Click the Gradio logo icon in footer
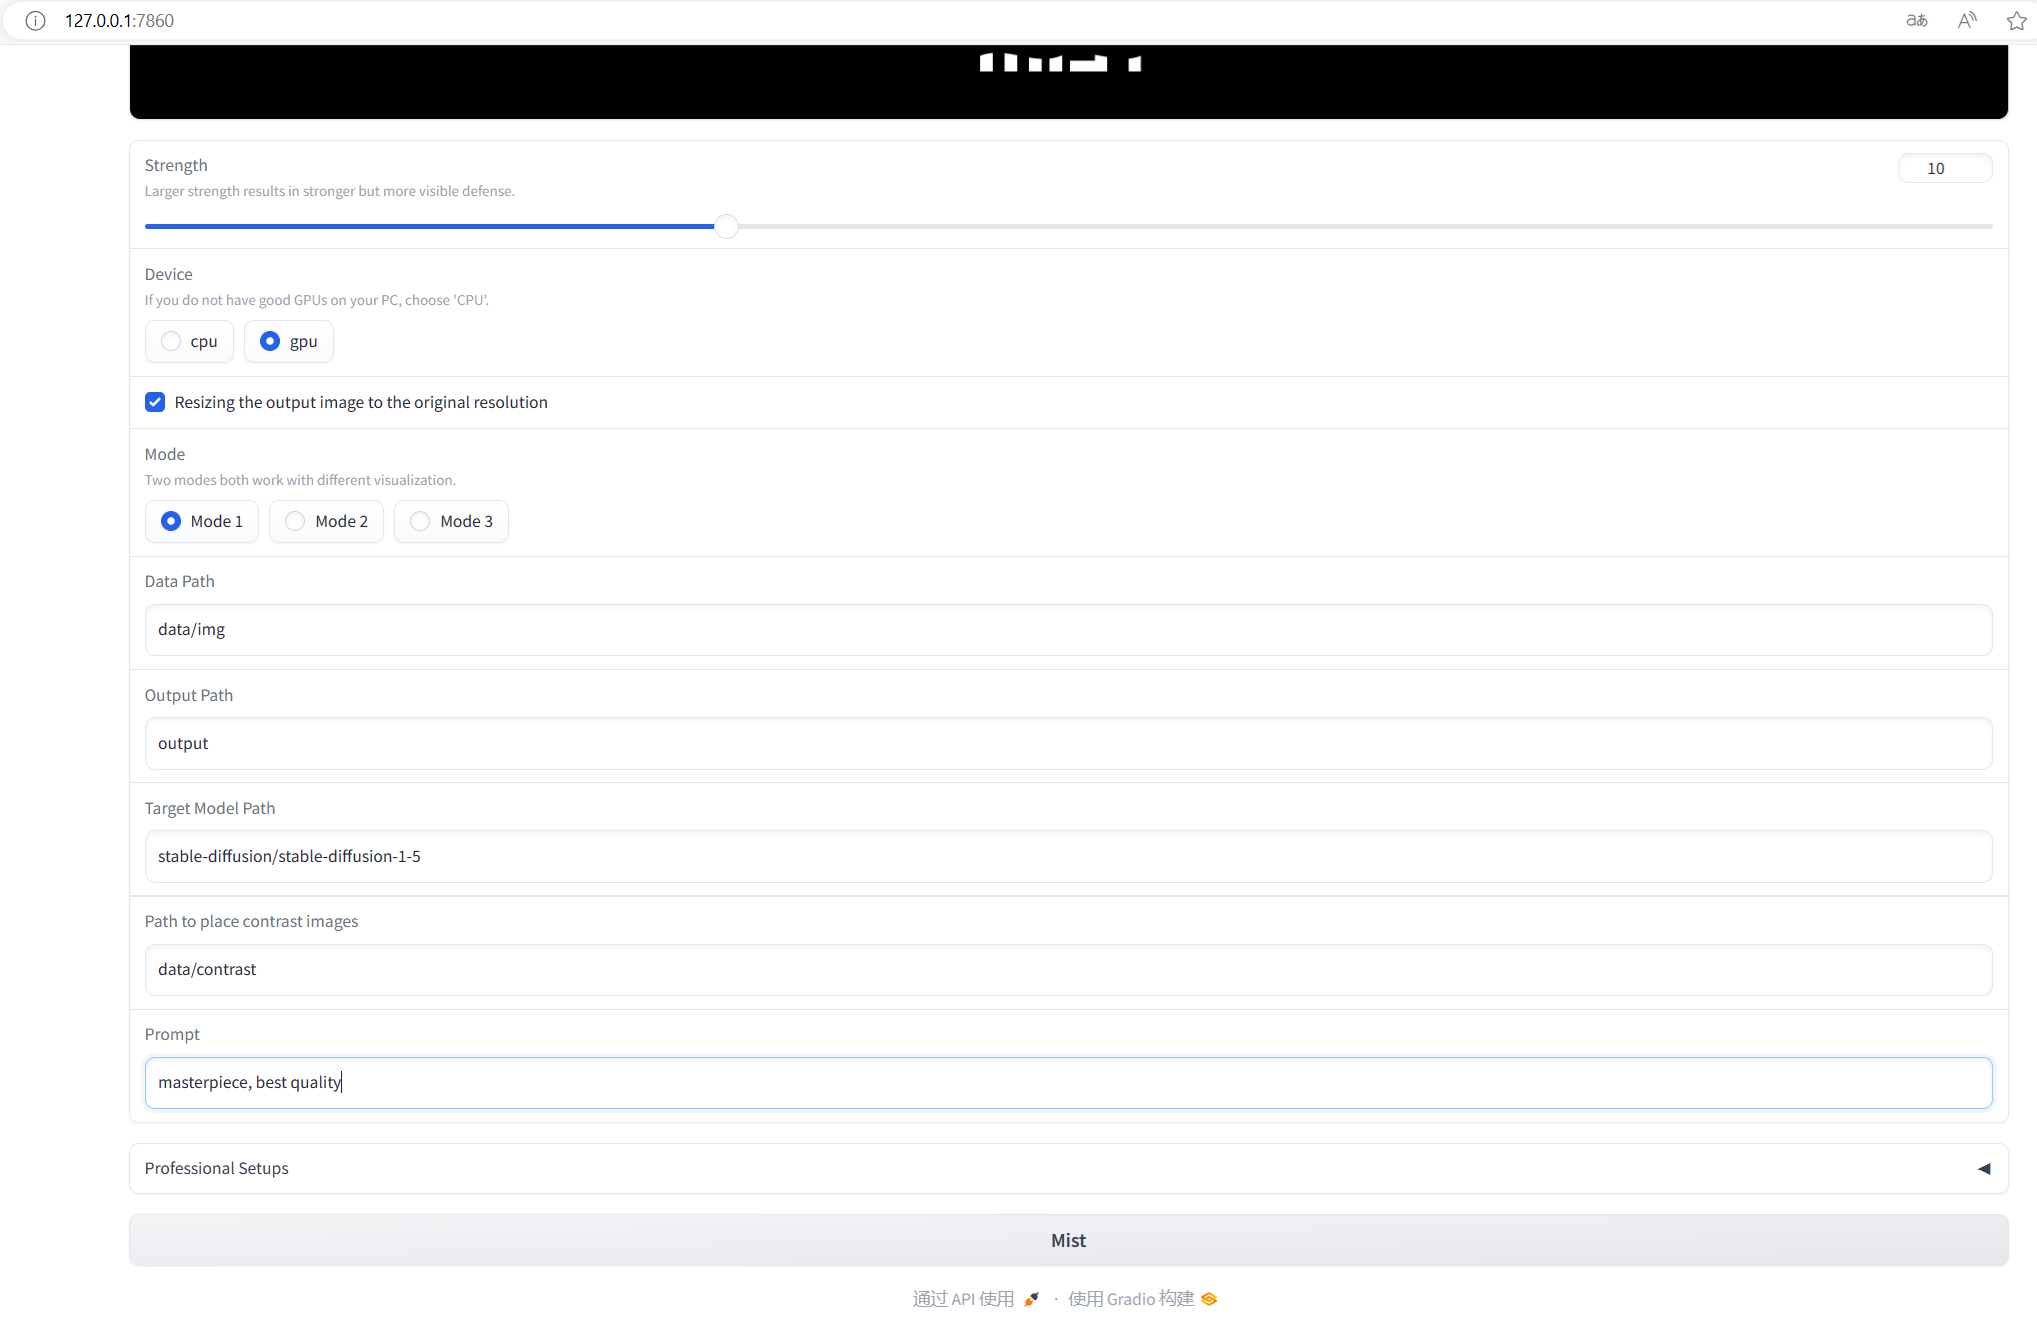Screen dimensions: 2037x1322 click(x=1209, y=1299)
